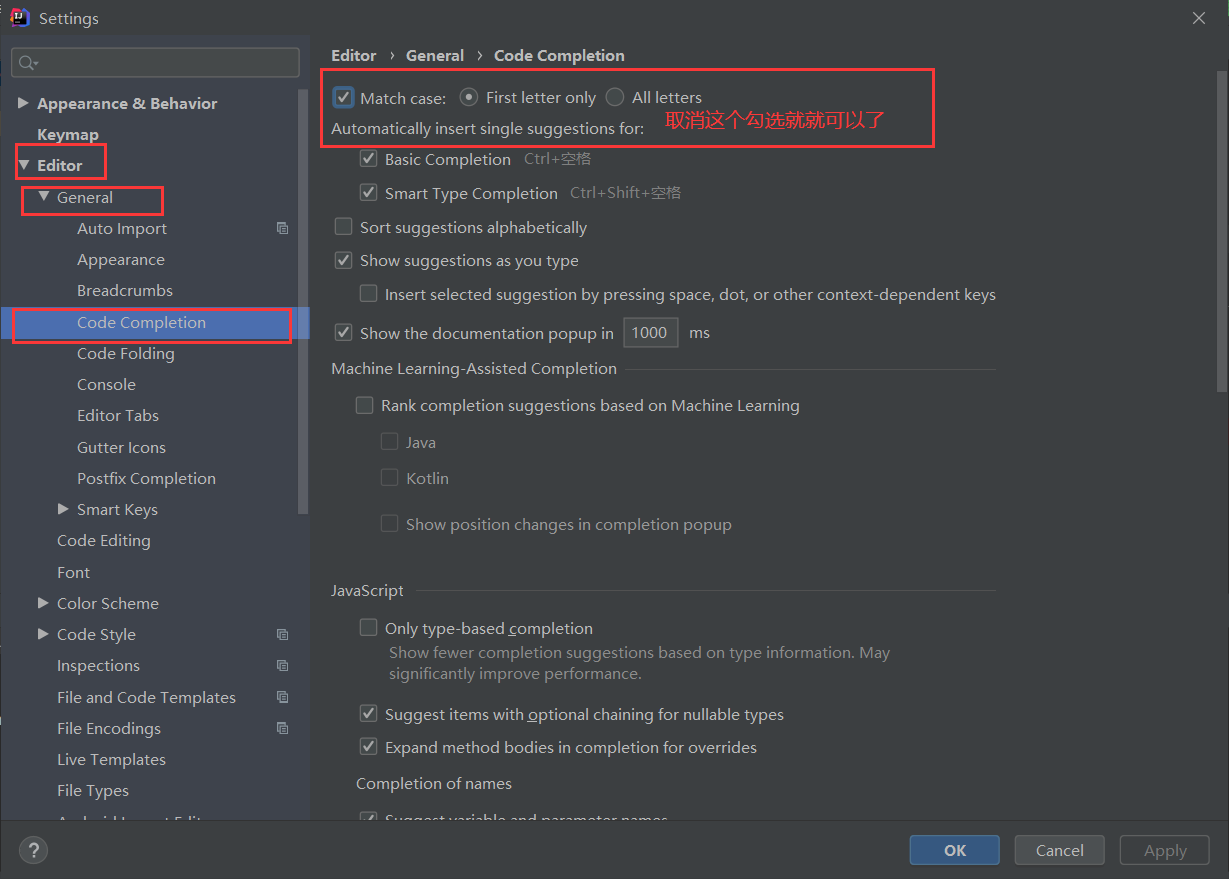Click the right panel vertical scrollbar

pyautogui.click(x=1221, y=230)
